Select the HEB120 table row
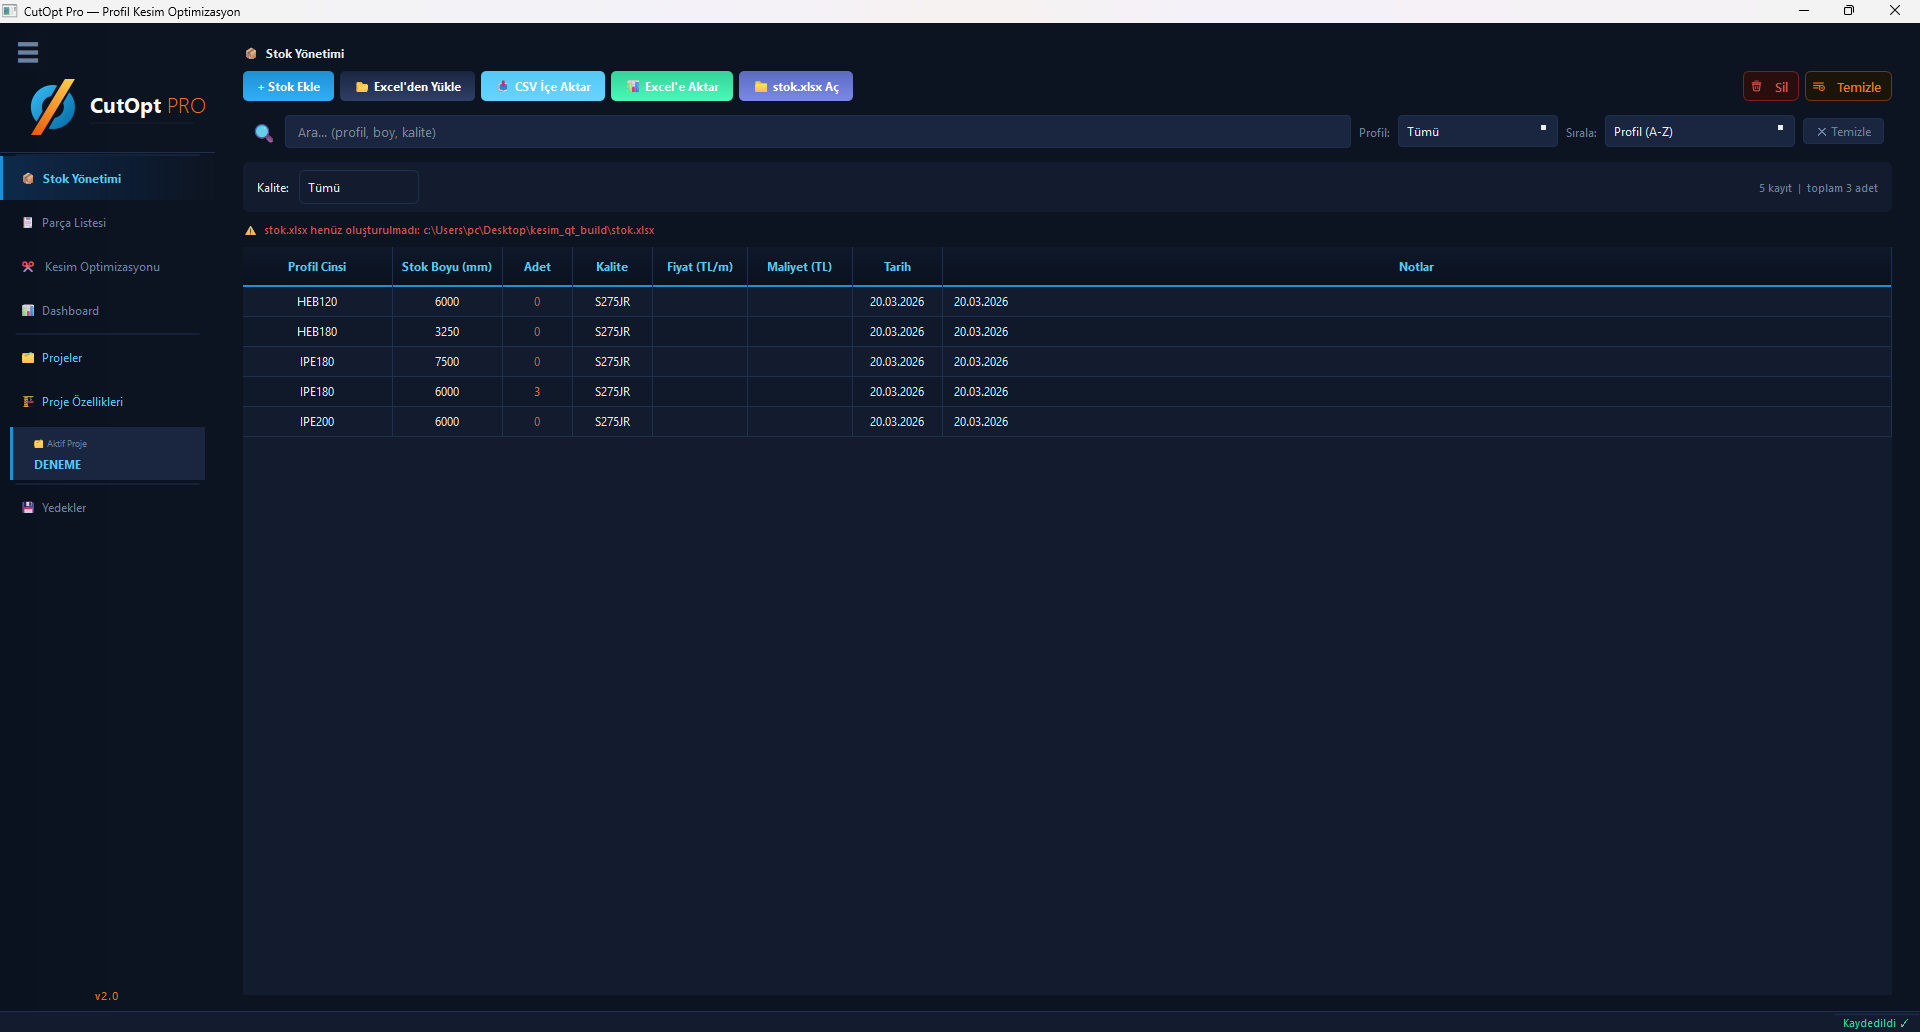Screen dimensions: 1920x1032 click(x=317, y=302)
